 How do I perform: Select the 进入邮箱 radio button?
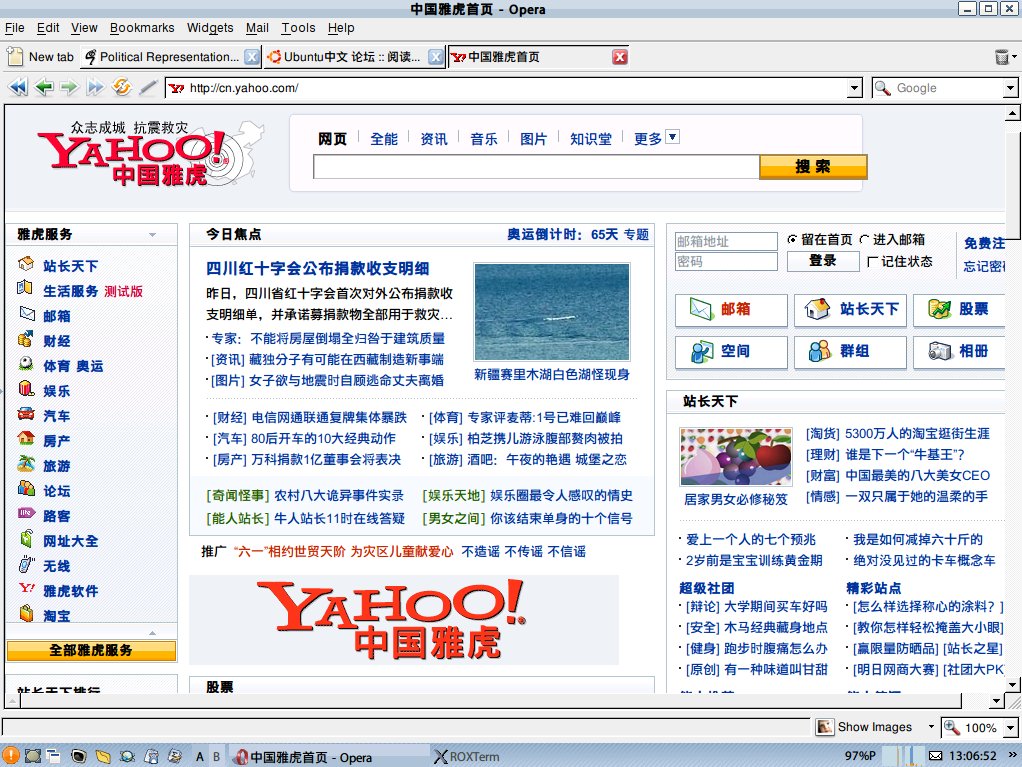pos(864,240)
